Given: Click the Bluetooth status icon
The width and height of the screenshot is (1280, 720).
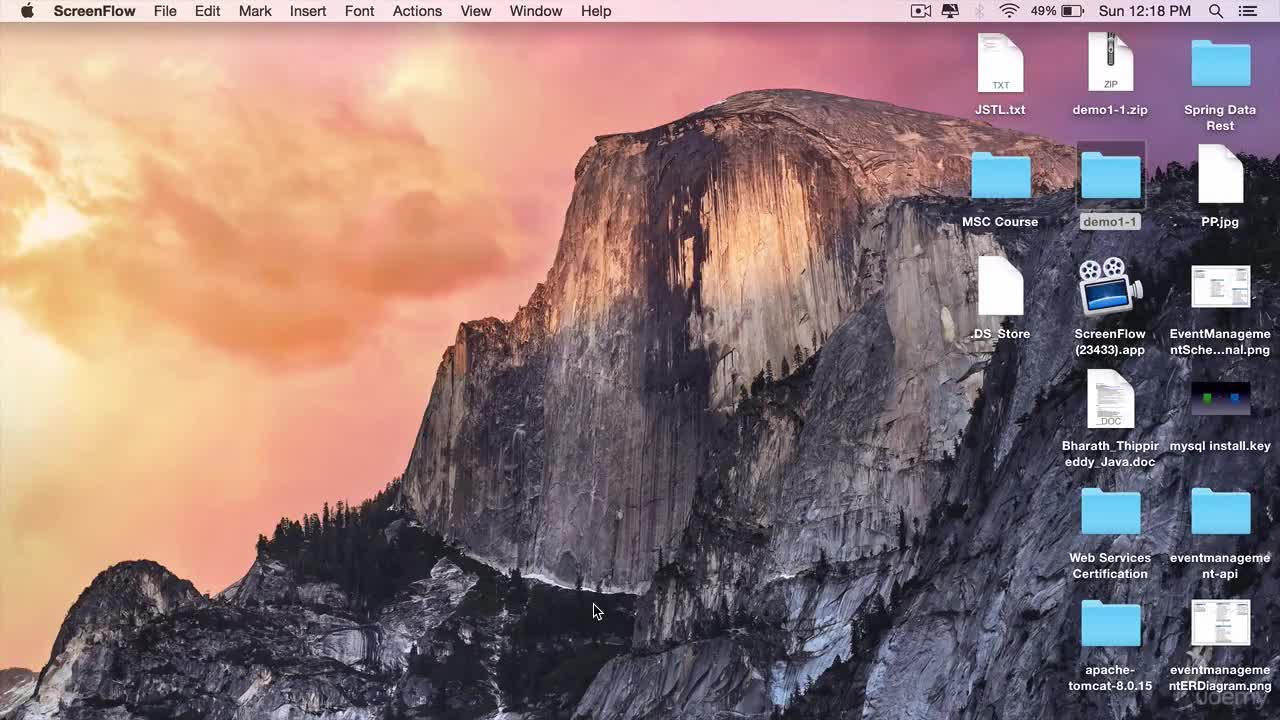Looking at the screenshot, I should pos(979,11).
